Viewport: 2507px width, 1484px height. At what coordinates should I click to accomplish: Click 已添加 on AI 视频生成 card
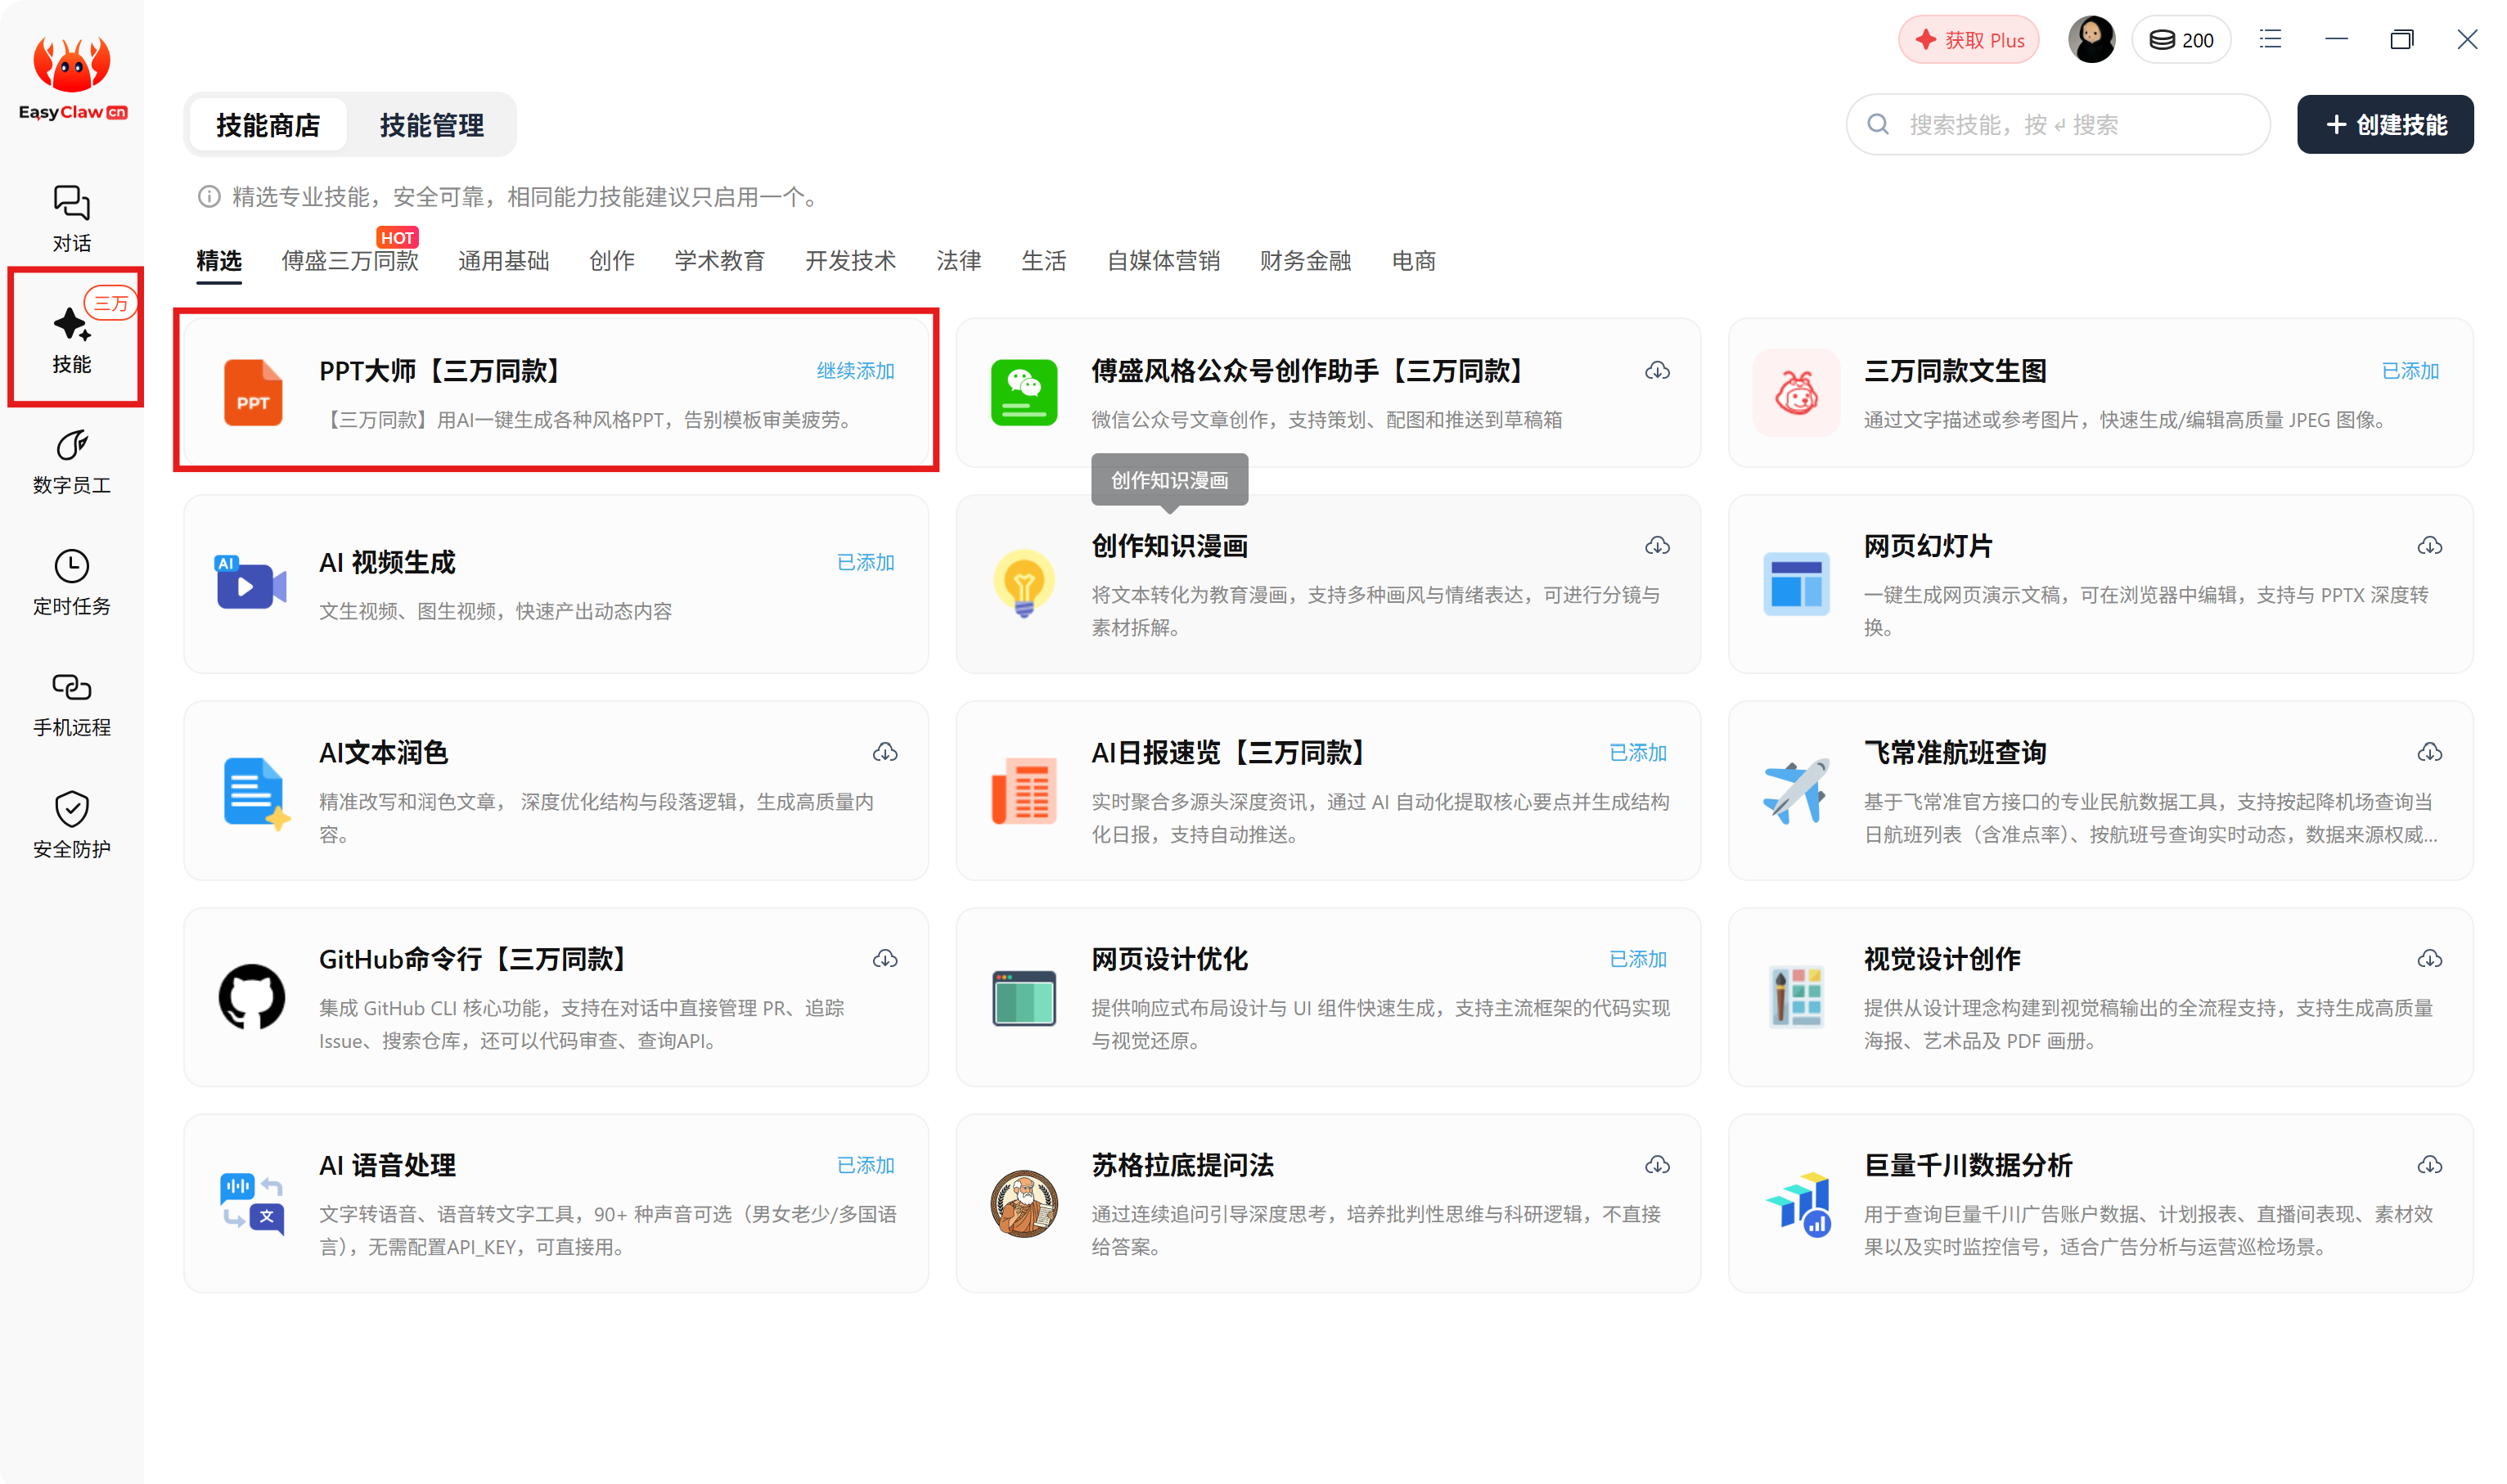coord(865,562)
